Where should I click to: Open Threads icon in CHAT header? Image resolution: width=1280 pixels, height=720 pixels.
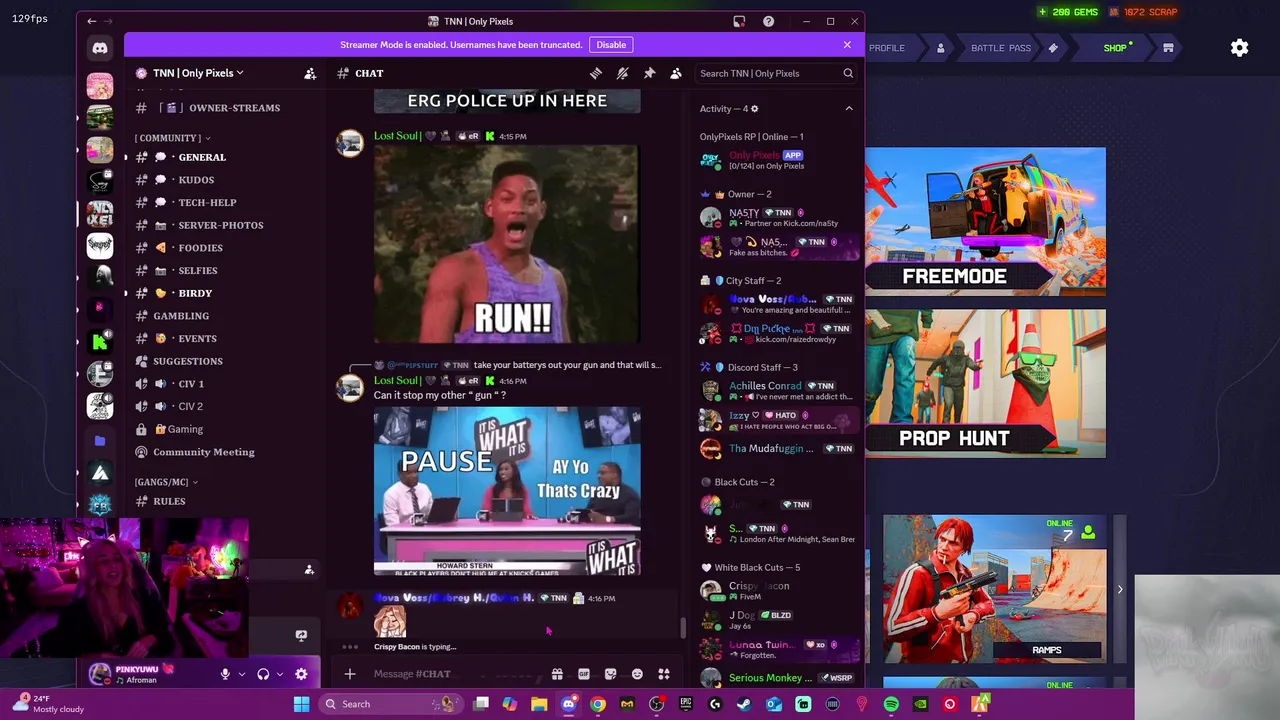[596, 73]
